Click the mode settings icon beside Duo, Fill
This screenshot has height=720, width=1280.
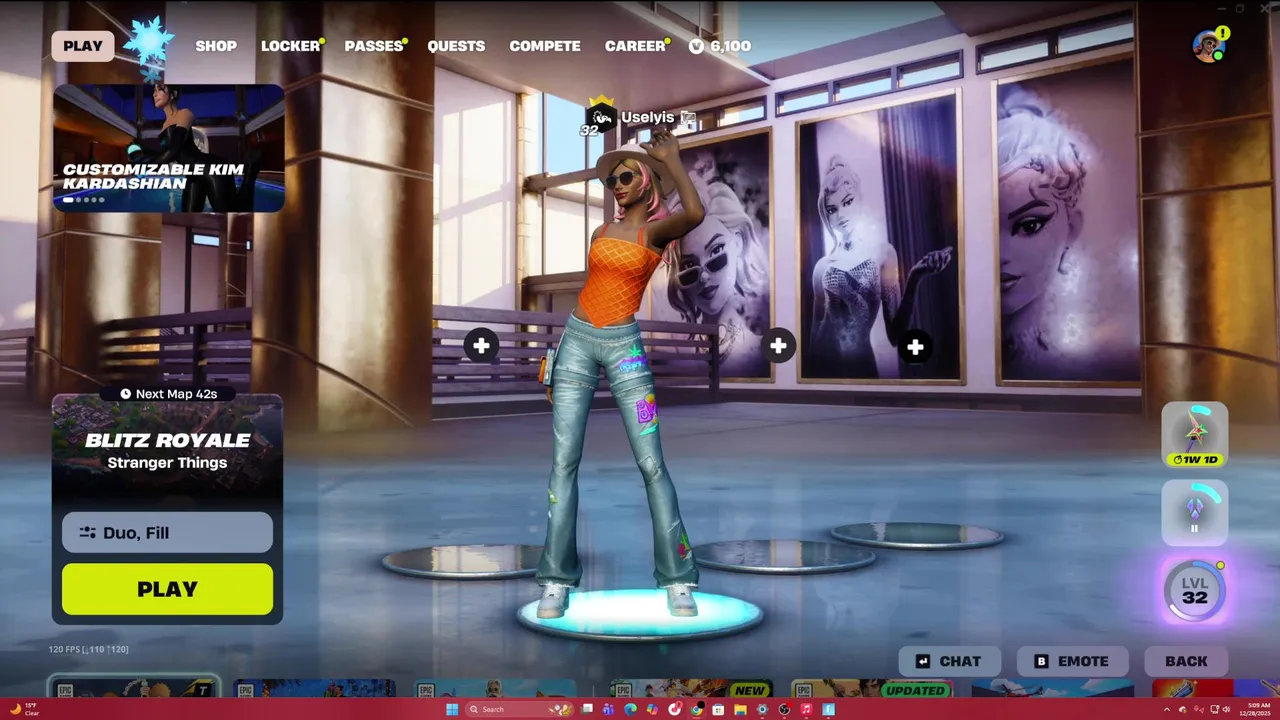coord(87,533)
